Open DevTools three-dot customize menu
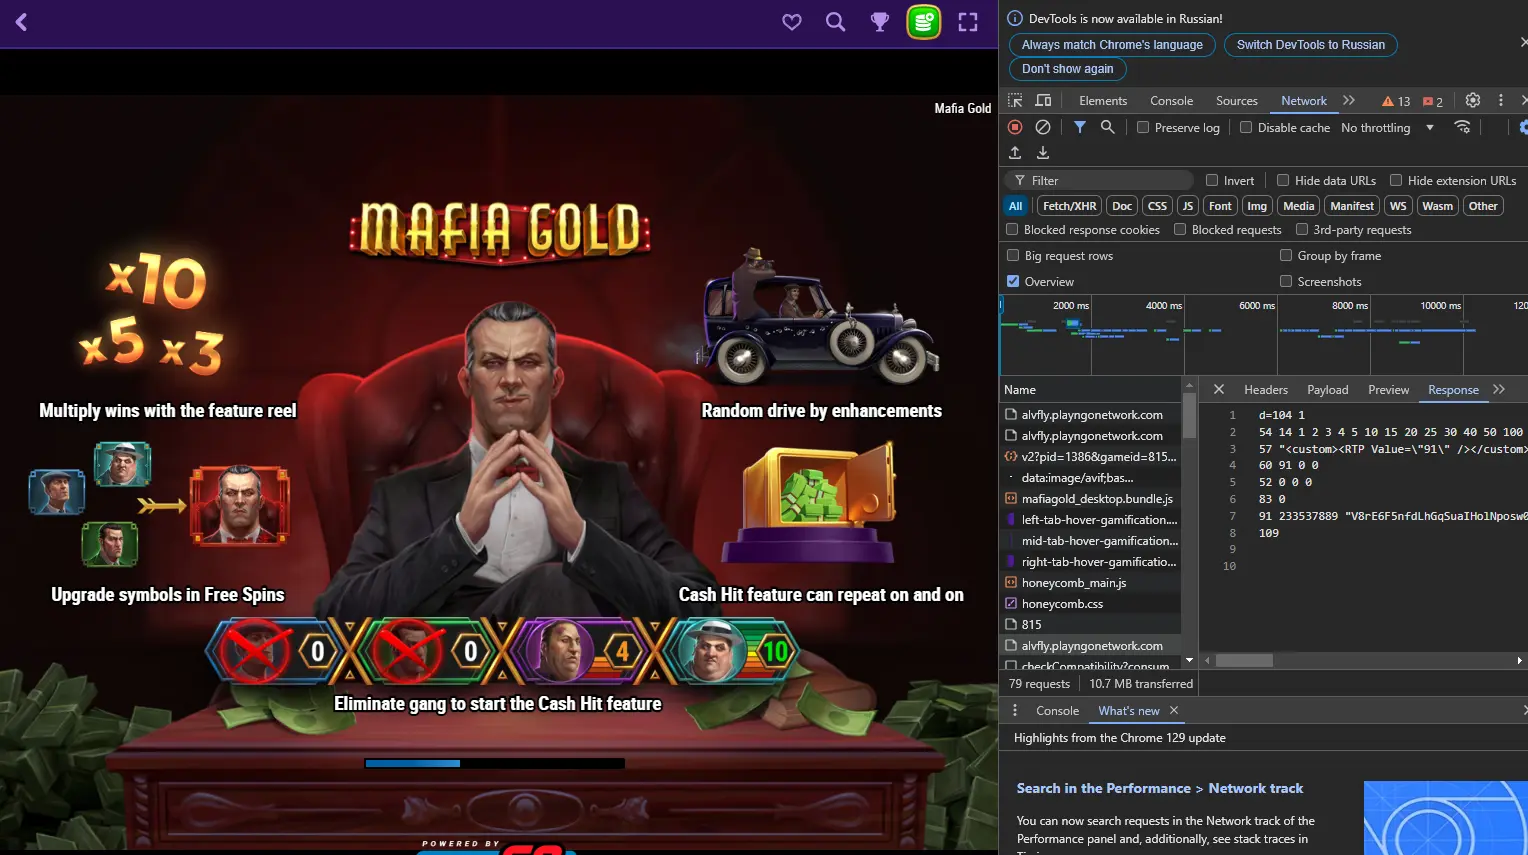 click(1501, 100)
